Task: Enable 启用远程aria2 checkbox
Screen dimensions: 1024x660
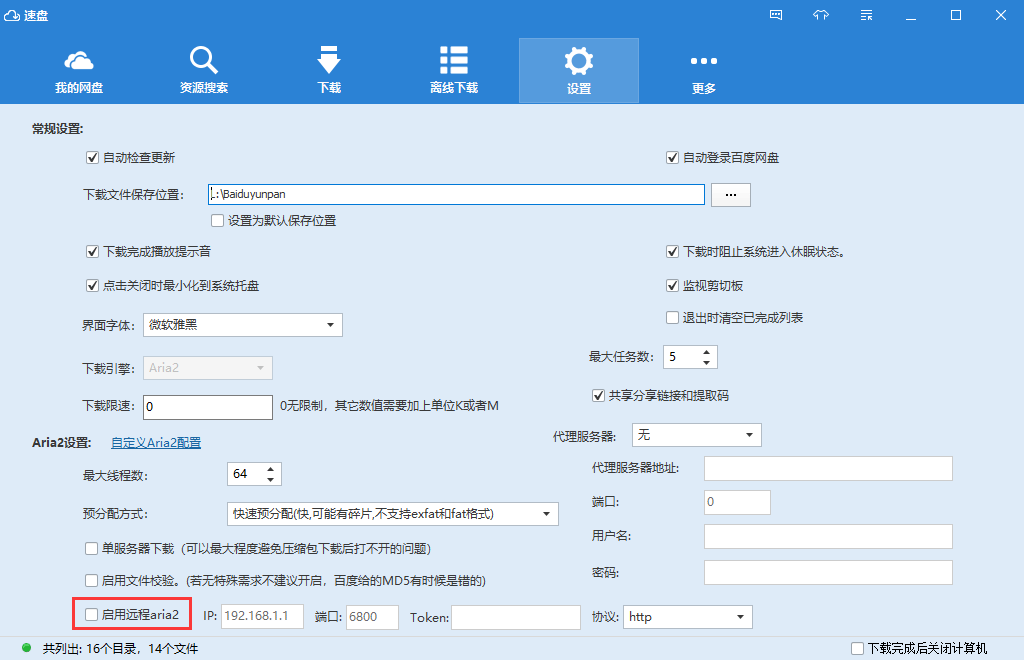Action: point(91,614)
